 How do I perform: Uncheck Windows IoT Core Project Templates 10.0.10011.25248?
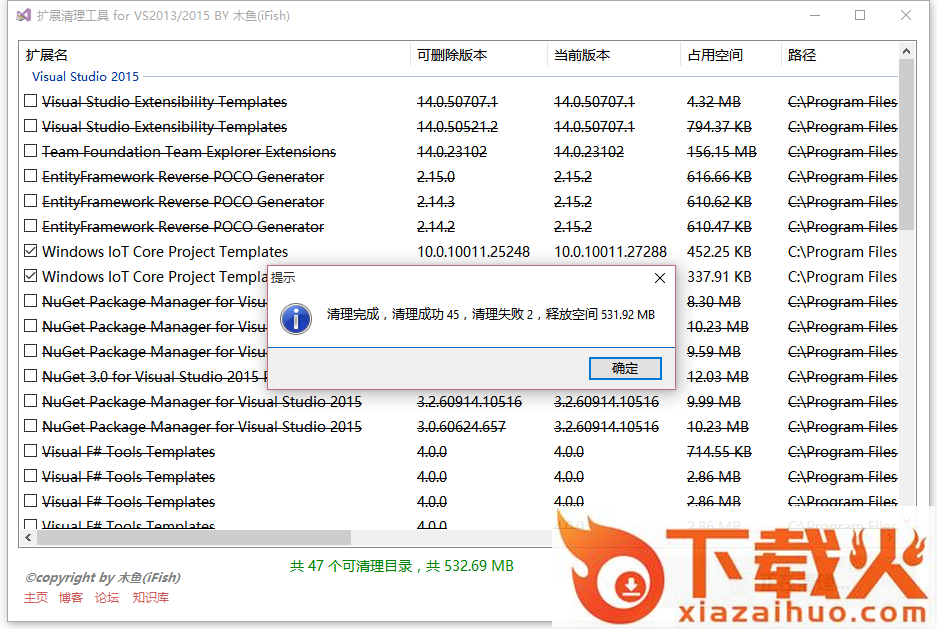tap(30, 251)
